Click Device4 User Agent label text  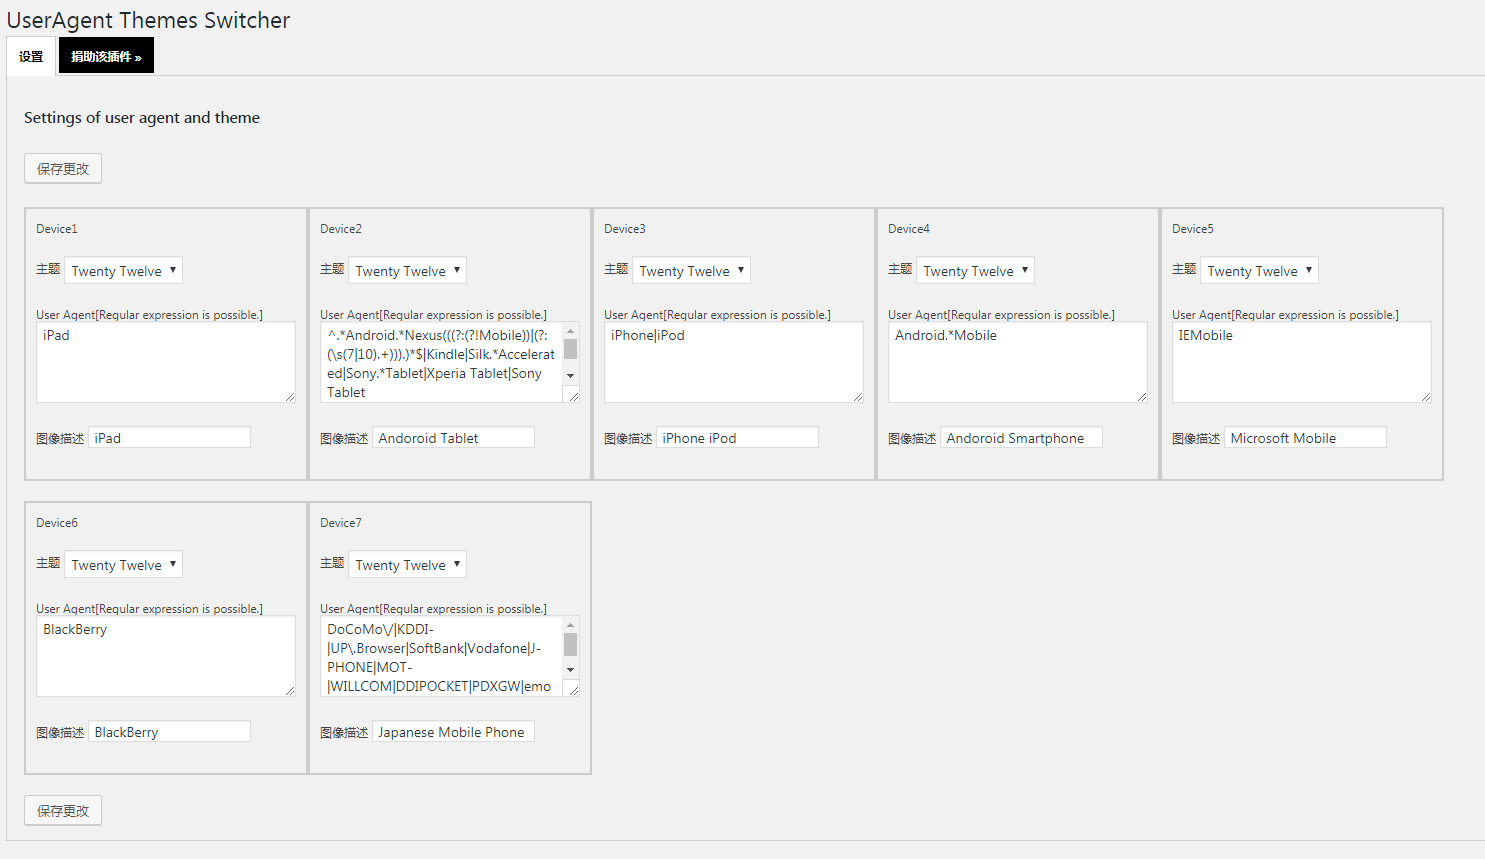pyautogui.click(x=1001, y=315)
